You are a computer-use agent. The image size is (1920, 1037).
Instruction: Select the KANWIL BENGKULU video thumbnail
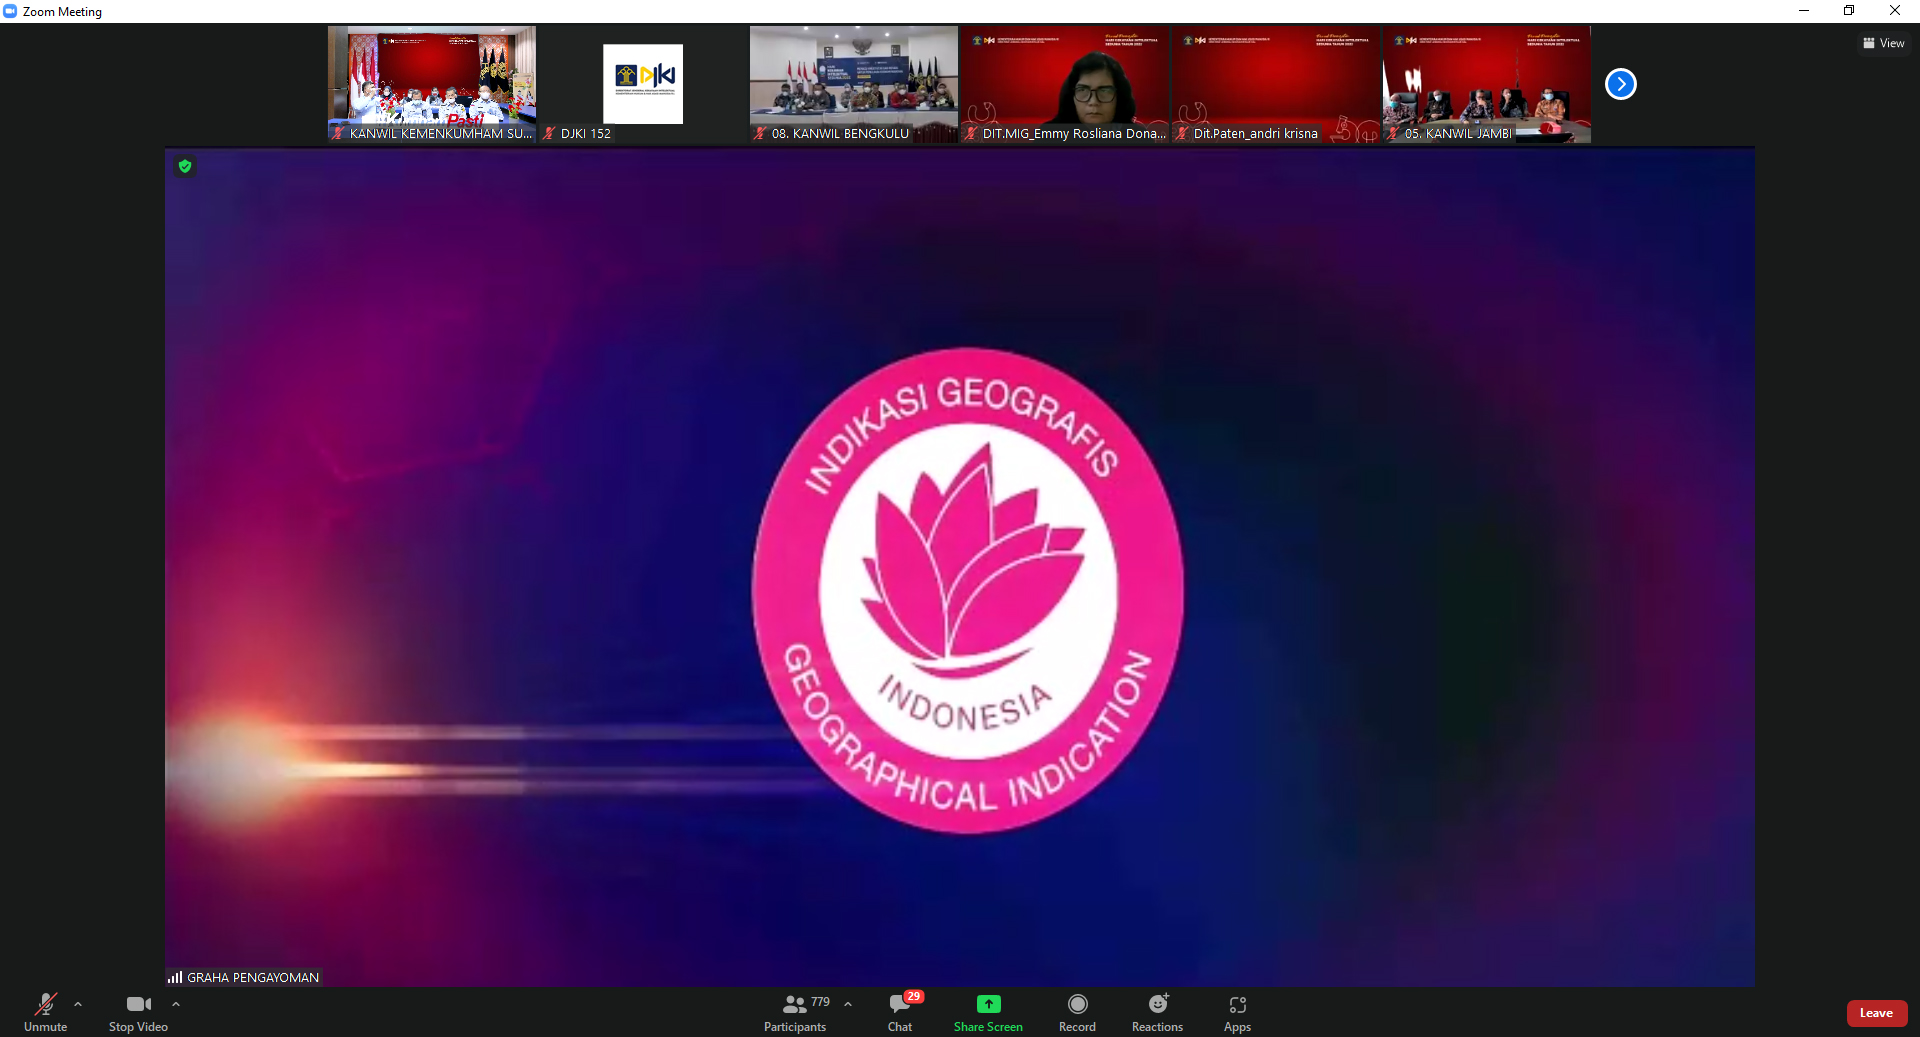853,84
